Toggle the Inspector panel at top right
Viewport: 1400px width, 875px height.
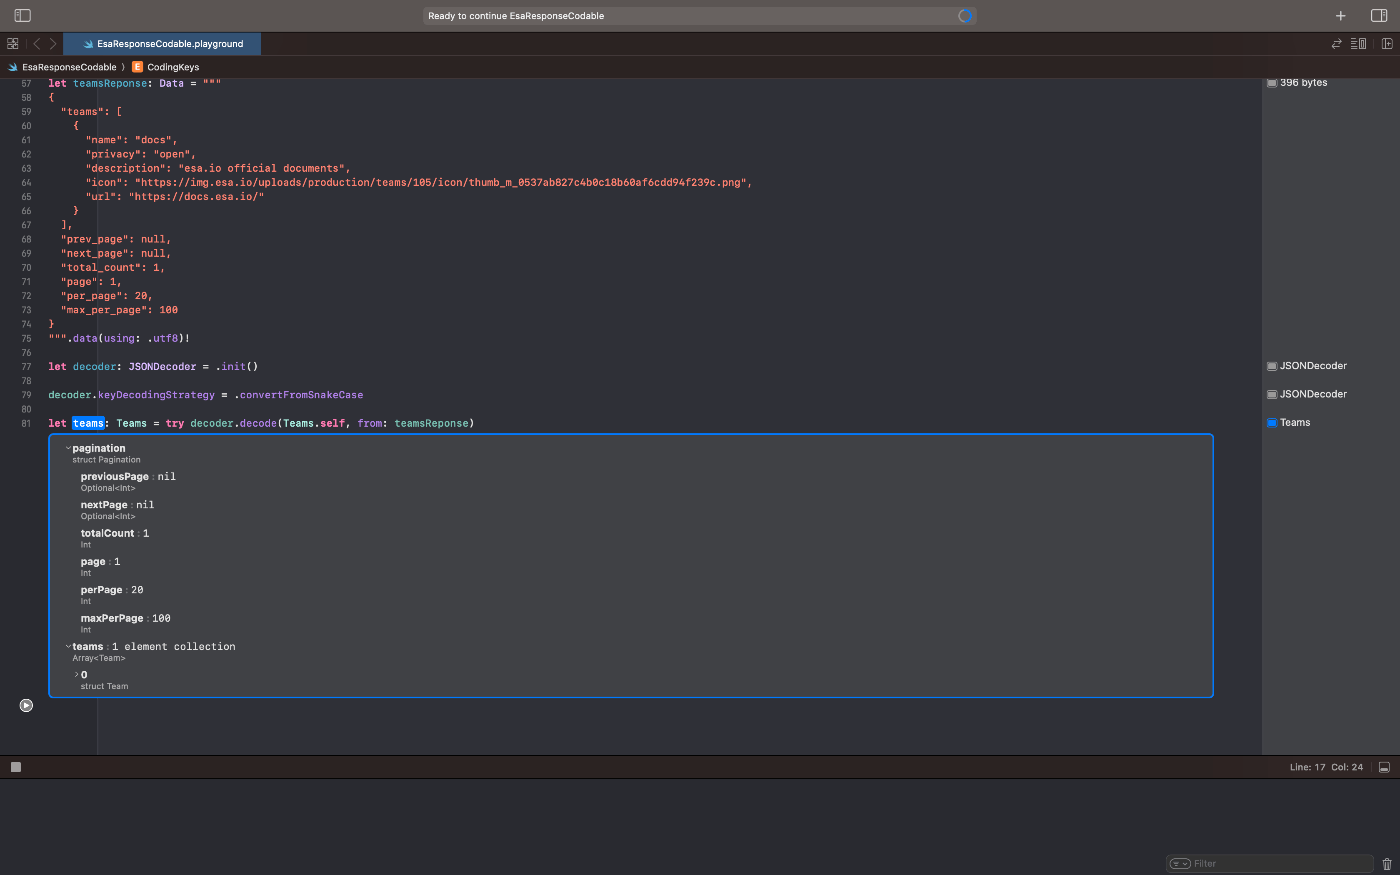(x=1379, y=15)
